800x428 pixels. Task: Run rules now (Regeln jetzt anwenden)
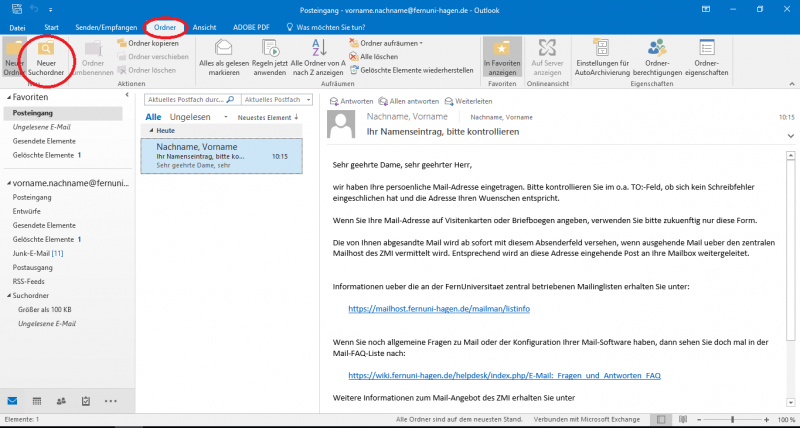pos(270,58)
